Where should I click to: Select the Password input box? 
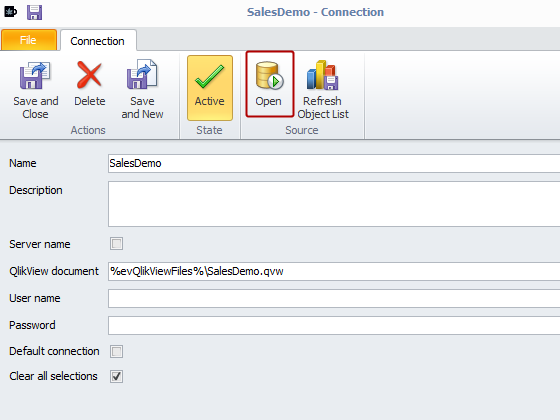coord(334,325)
